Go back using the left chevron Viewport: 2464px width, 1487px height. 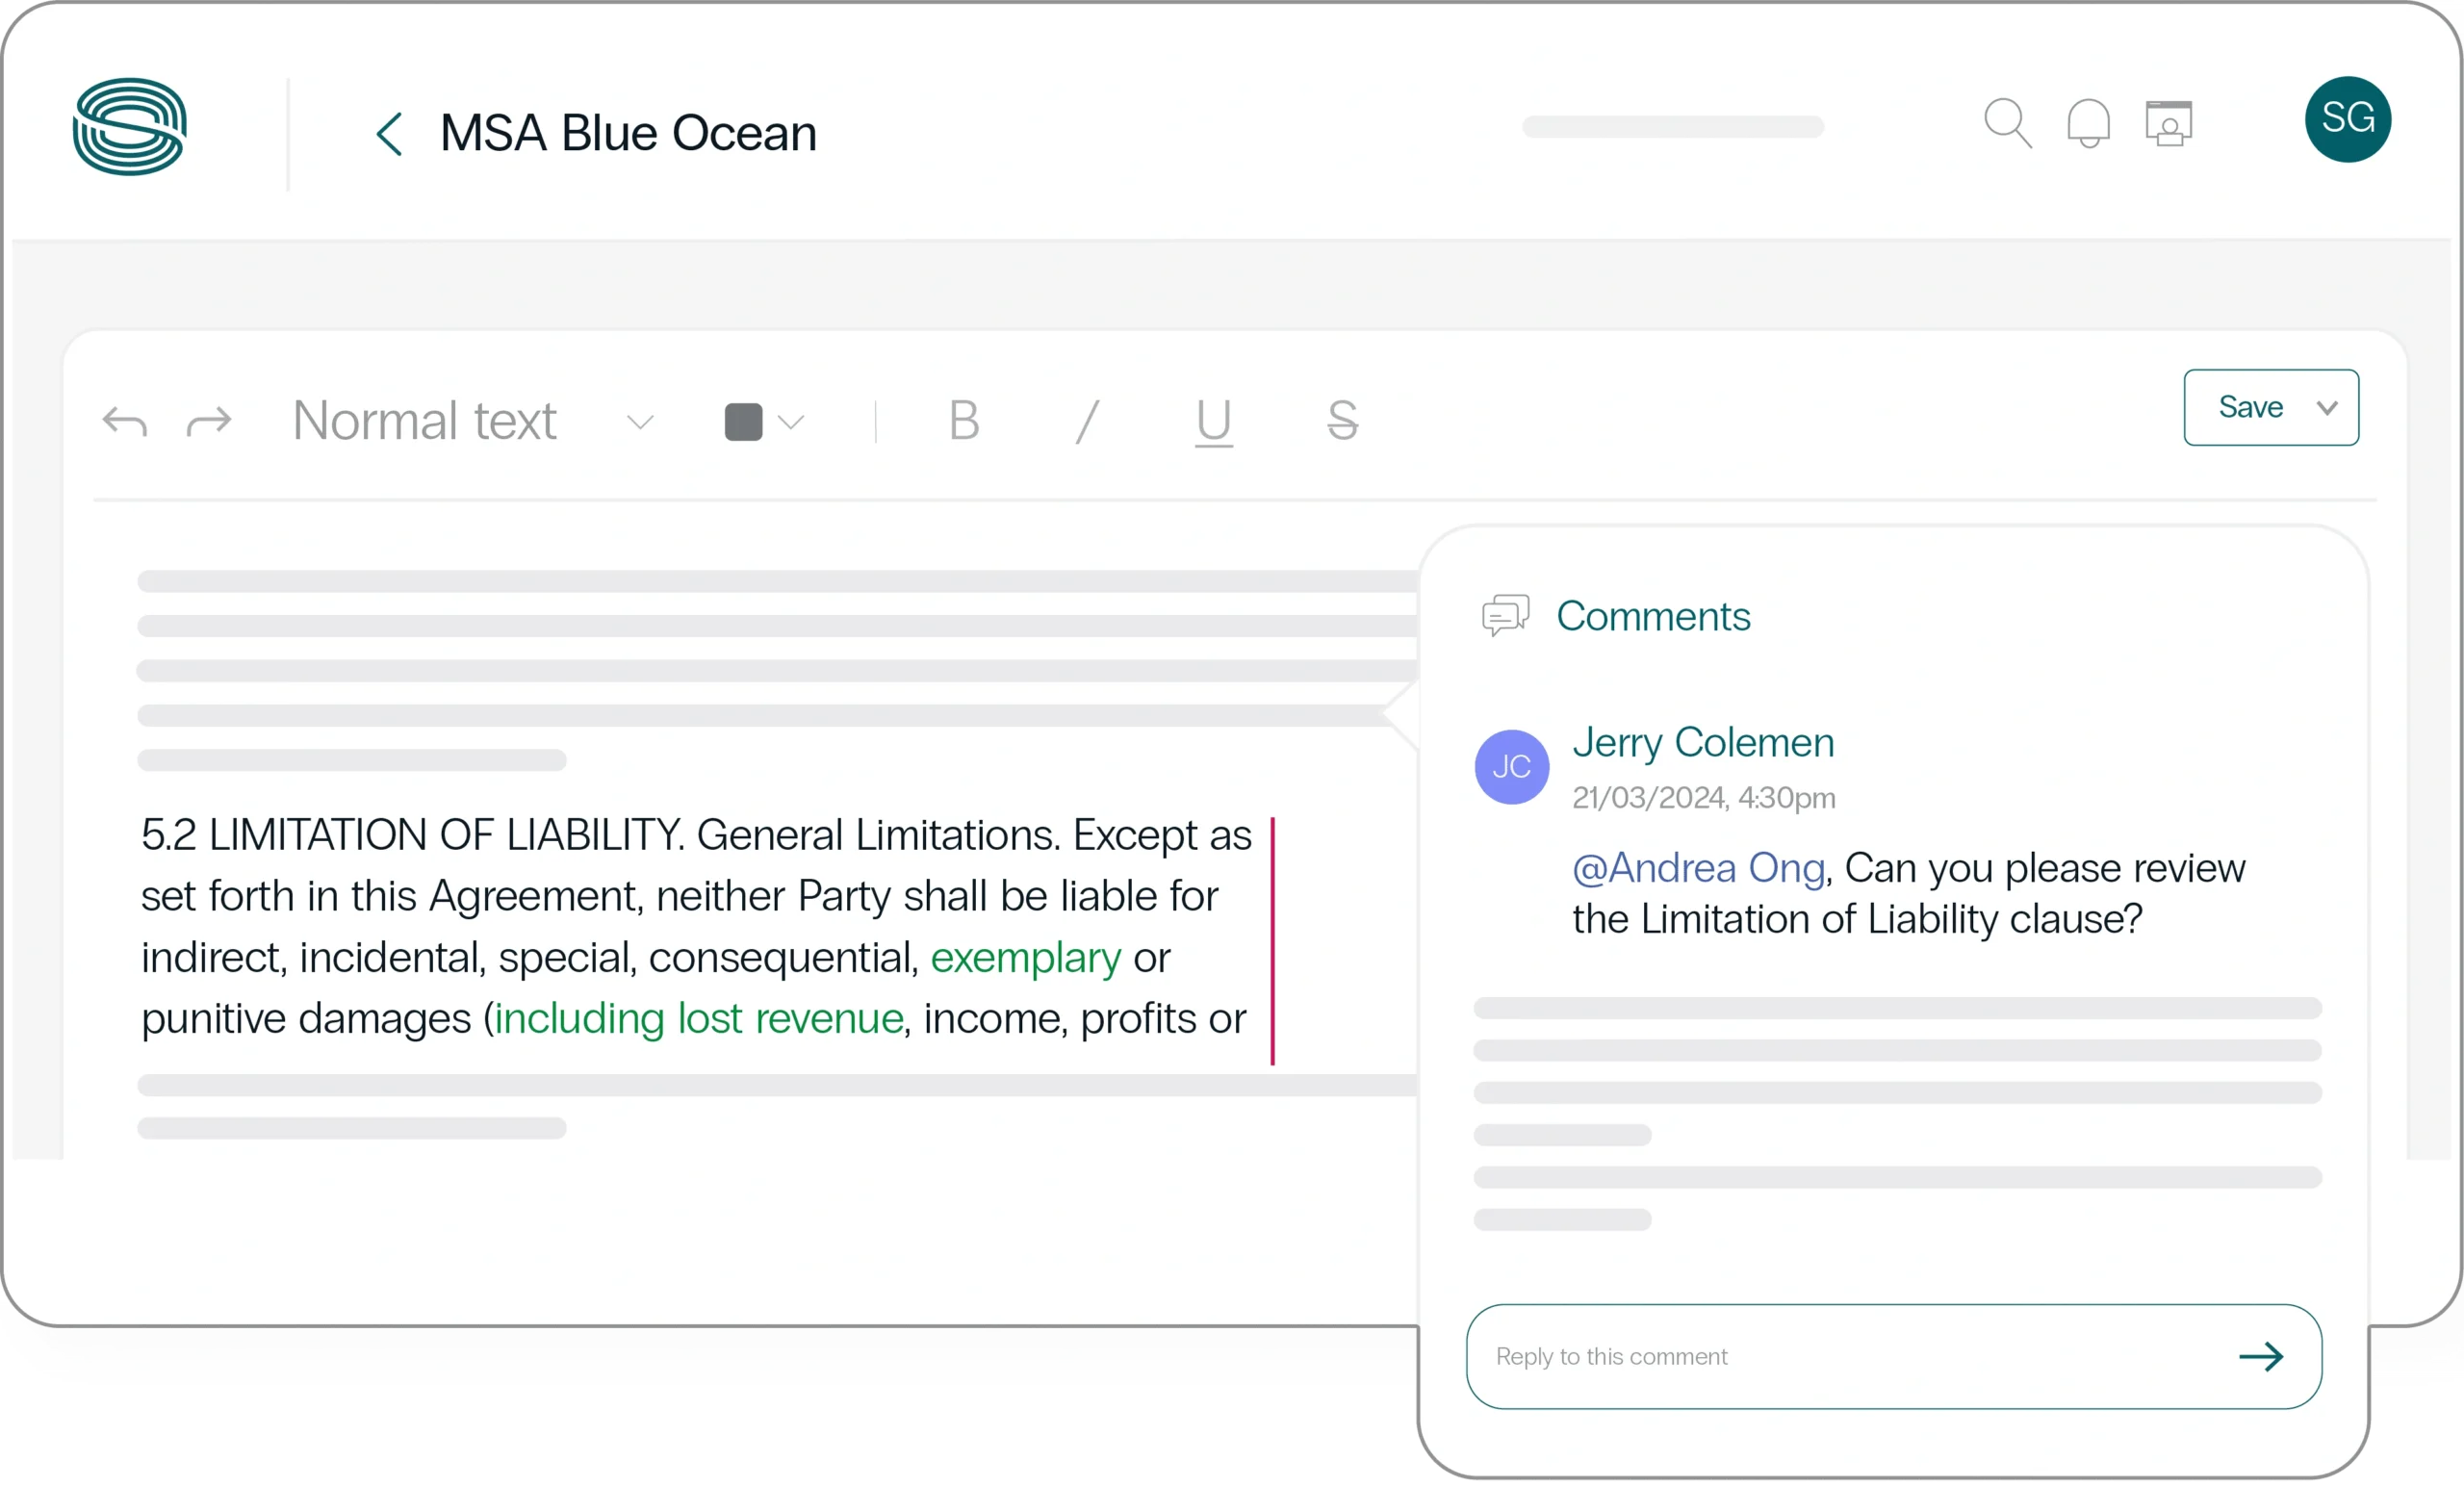[389, 134]
